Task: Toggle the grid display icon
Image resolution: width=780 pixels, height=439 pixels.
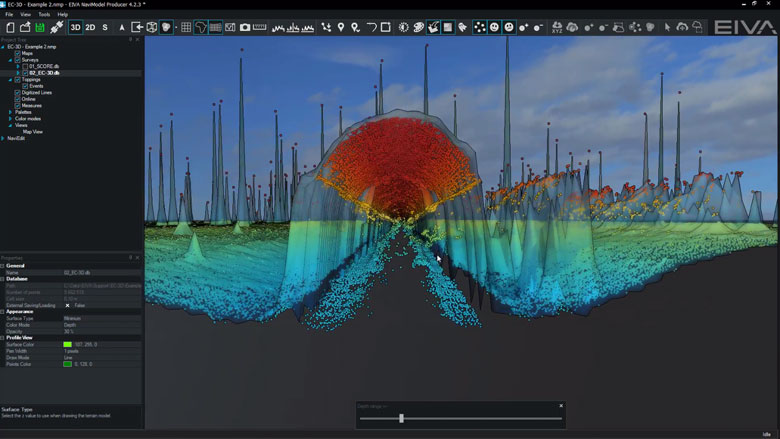Action: 186,27
